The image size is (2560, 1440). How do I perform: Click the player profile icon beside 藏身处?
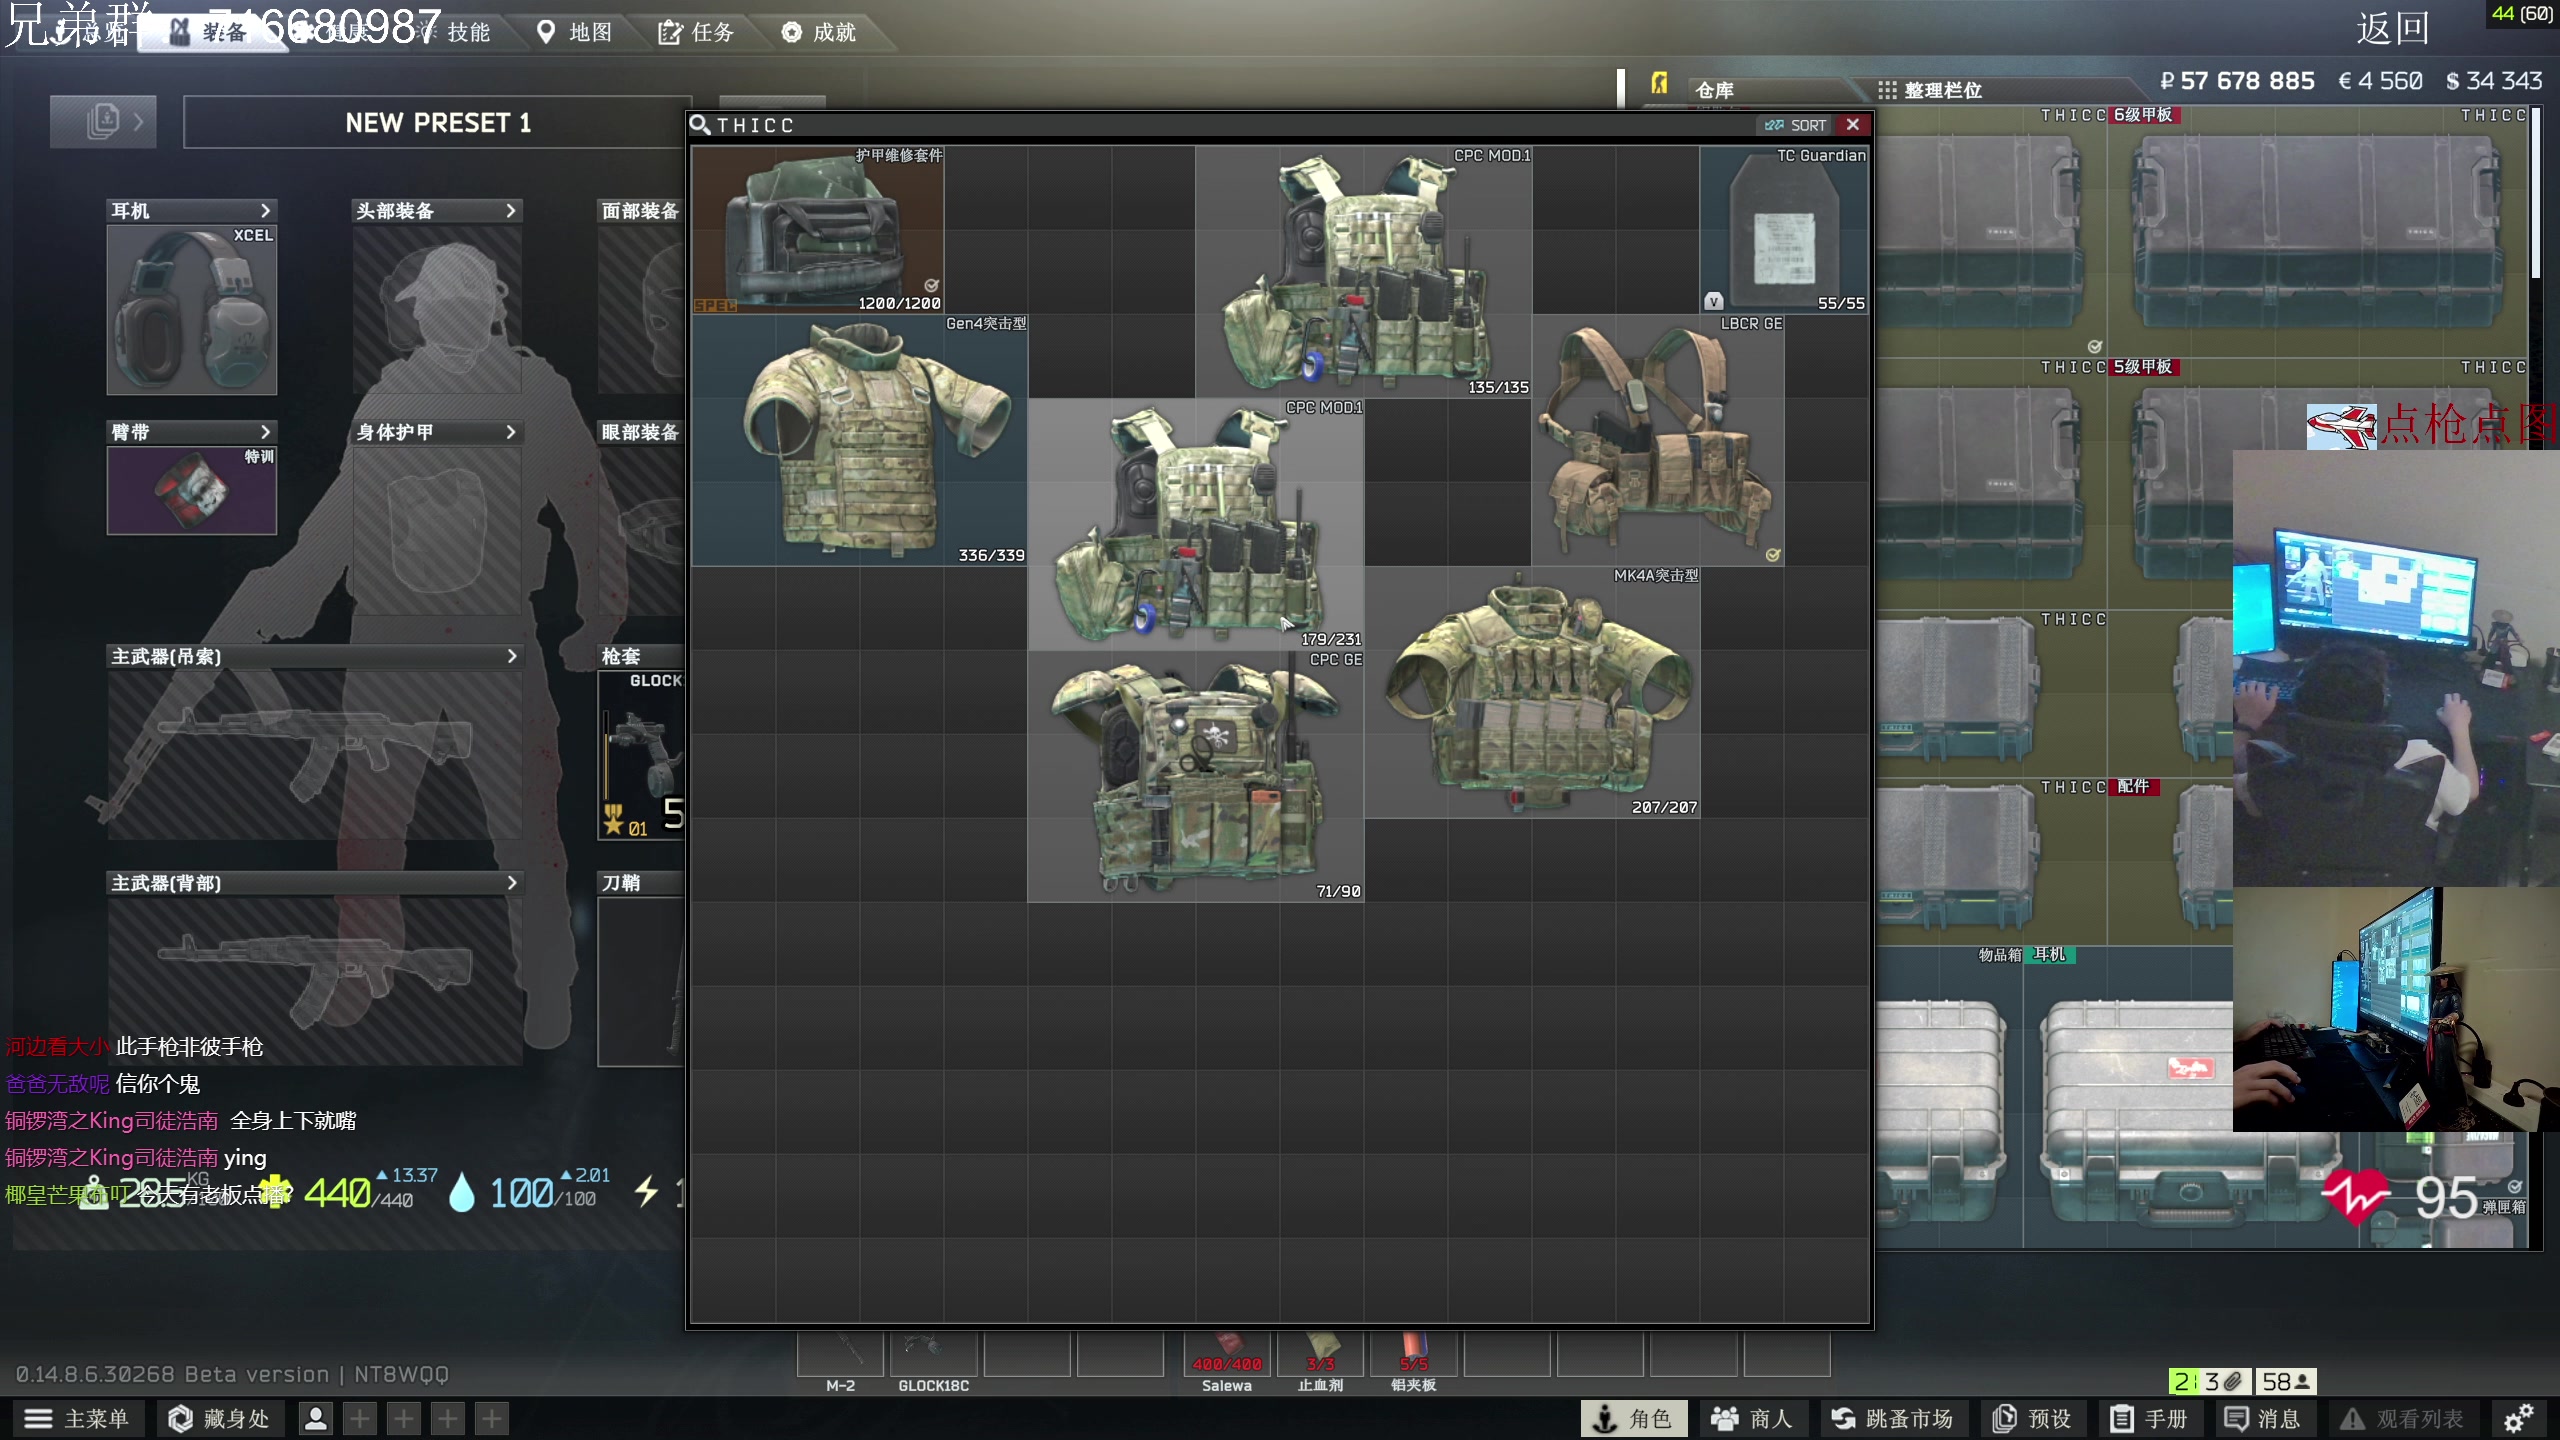tap(316, 1418)
